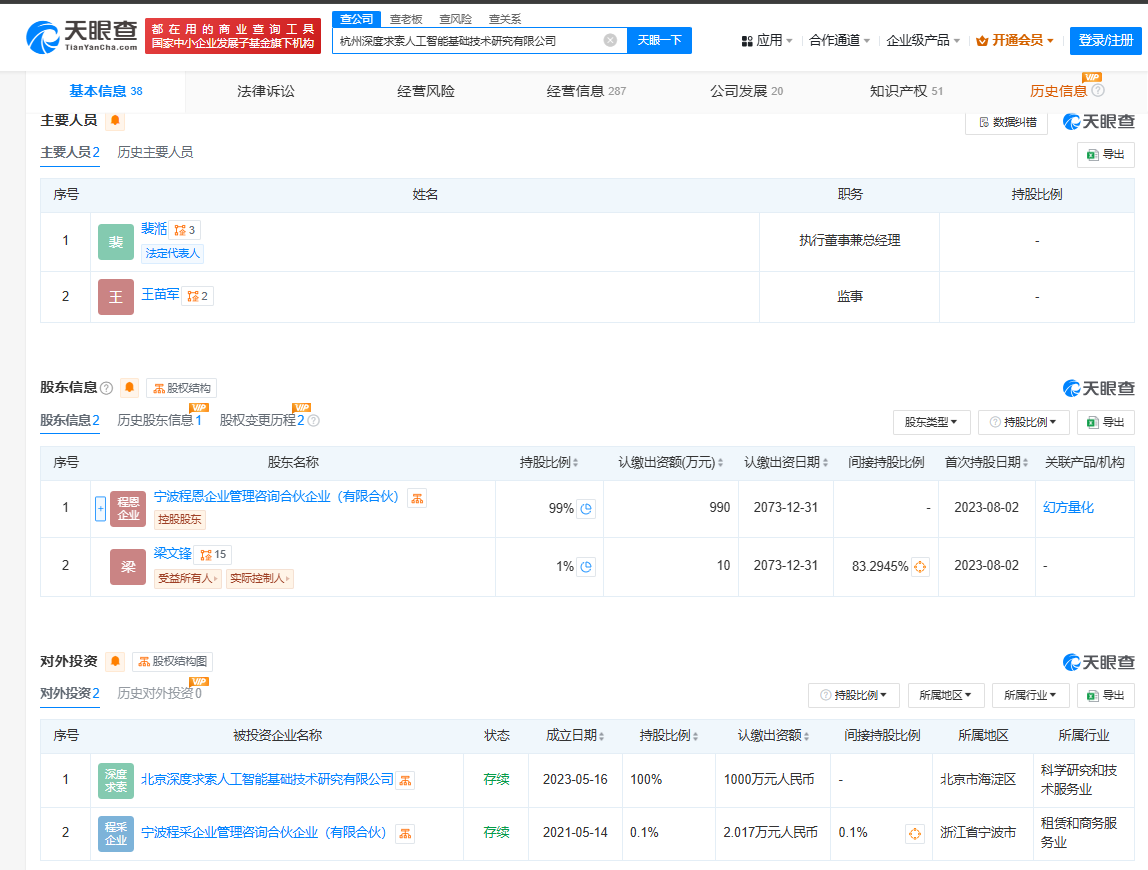1148x870 pixels.
Task: Switch to the 法律诉讼 tab
Action: click(266, 92)
